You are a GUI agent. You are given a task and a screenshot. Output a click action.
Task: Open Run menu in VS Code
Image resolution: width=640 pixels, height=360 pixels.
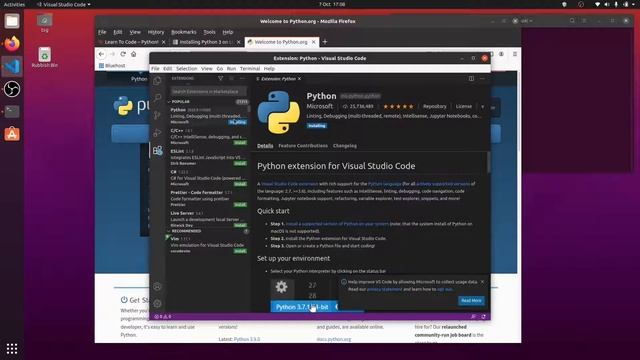[231, 69]
